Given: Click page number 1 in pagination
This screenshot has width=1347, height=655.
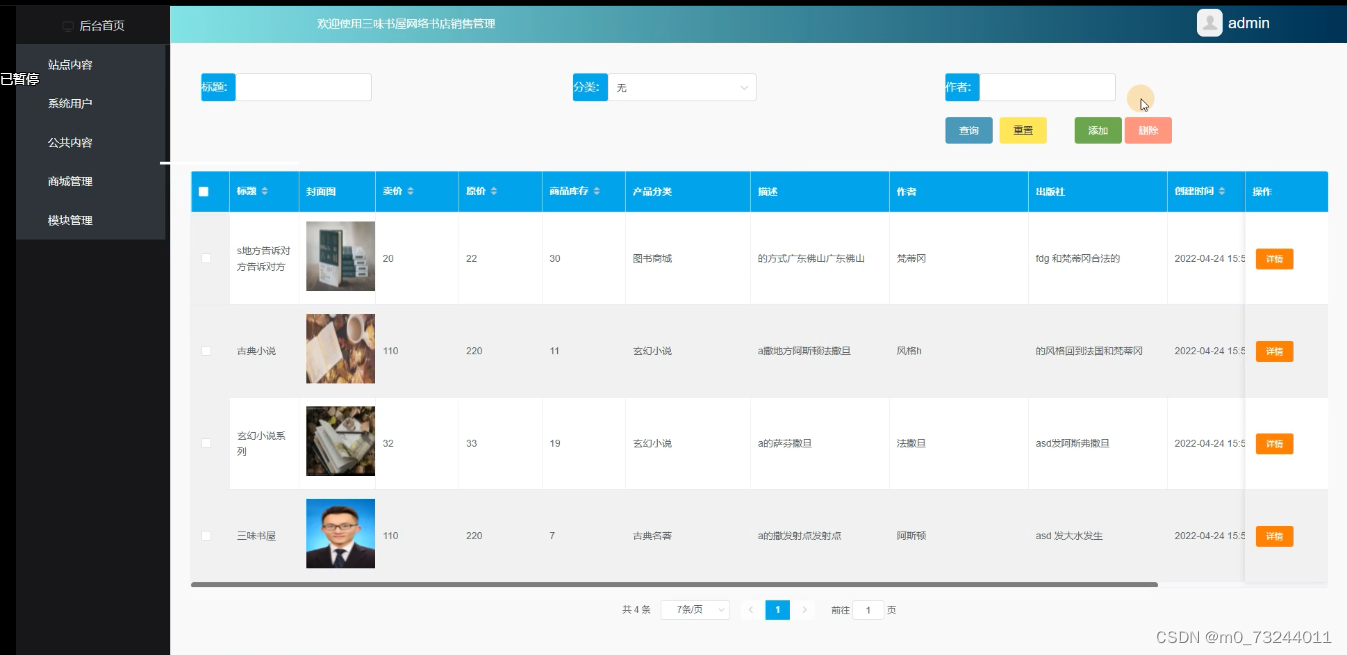Looking at the screenshot, I should (x=778, y=610).
